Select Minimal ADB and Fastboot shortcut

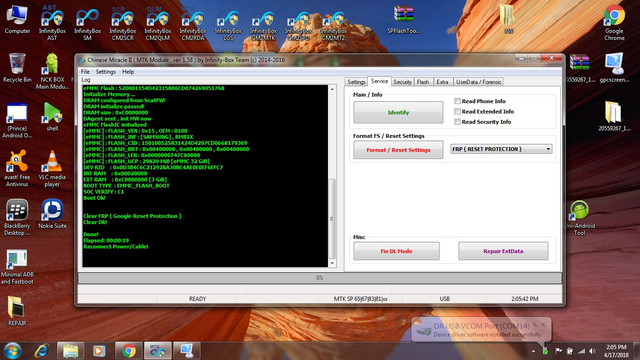point(17,267)
